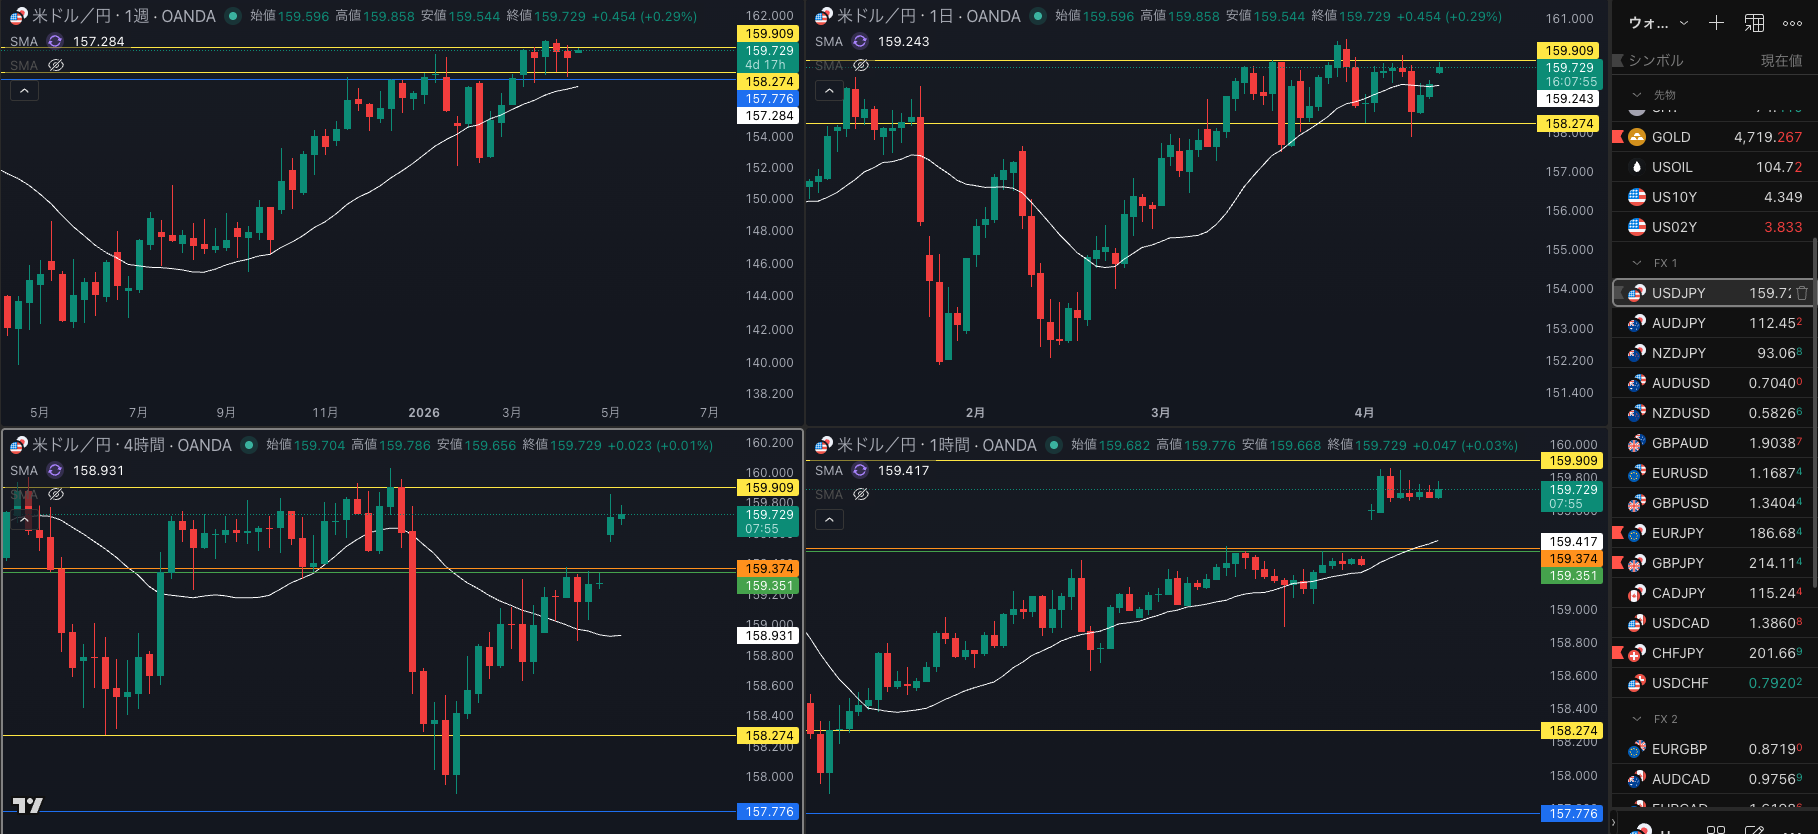Select EURUSD in the watchlist

[x=1680, y=473]
